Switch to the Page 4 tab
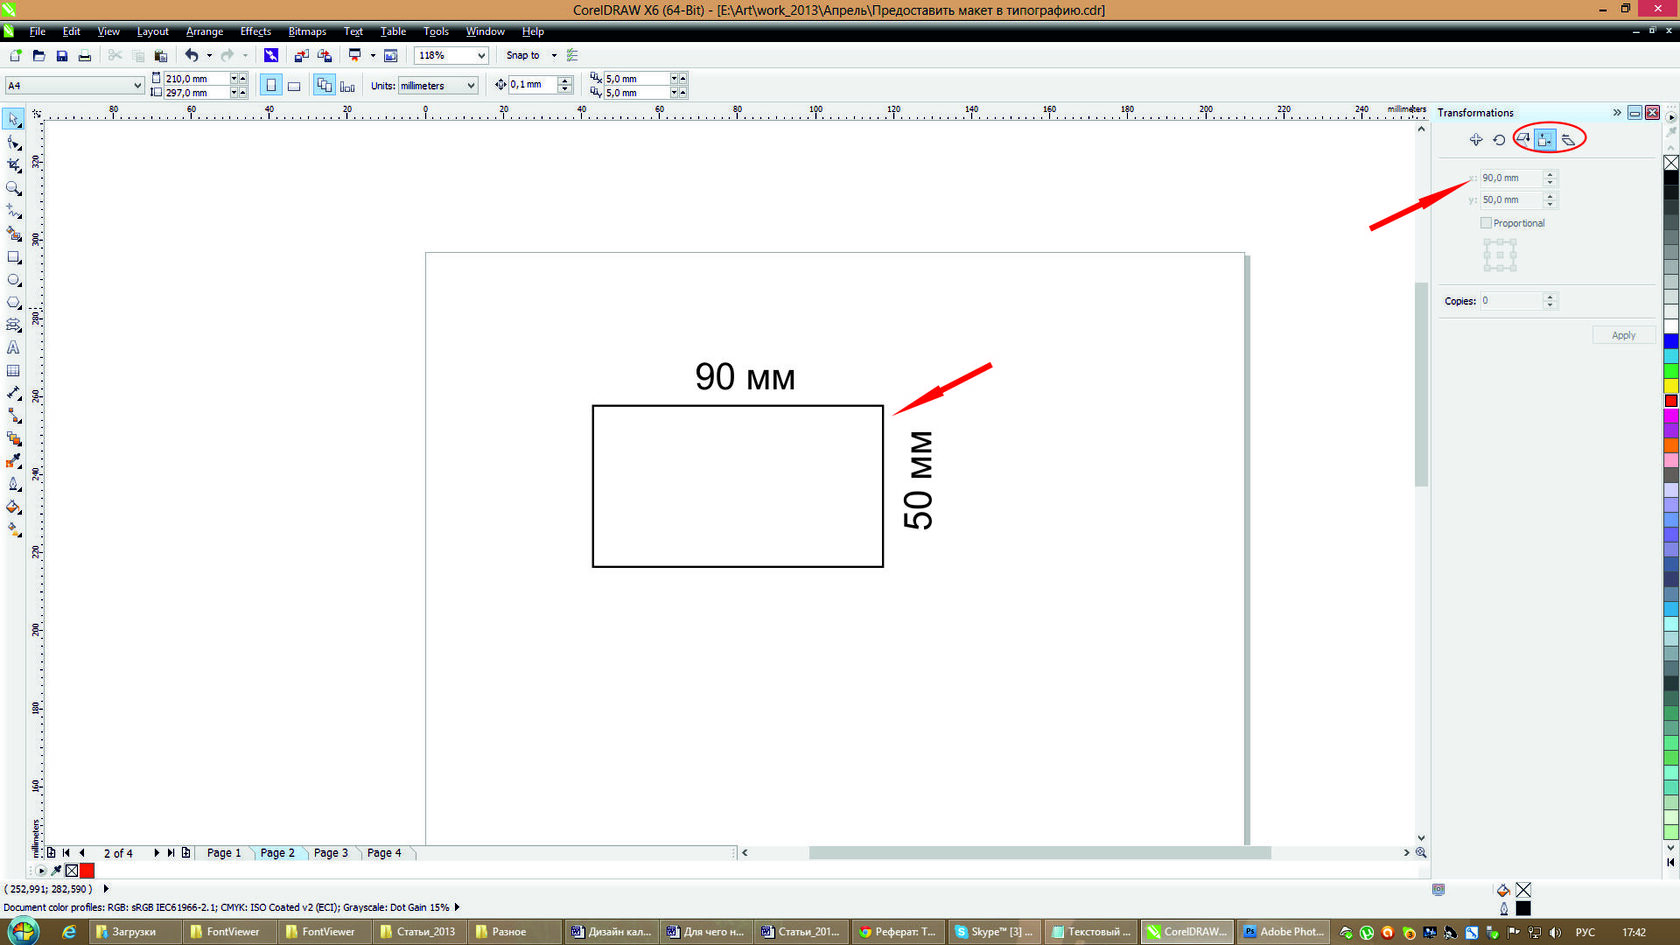Image resolution: width=1680 pixels, height=945 pixels. tap(384, 853)
